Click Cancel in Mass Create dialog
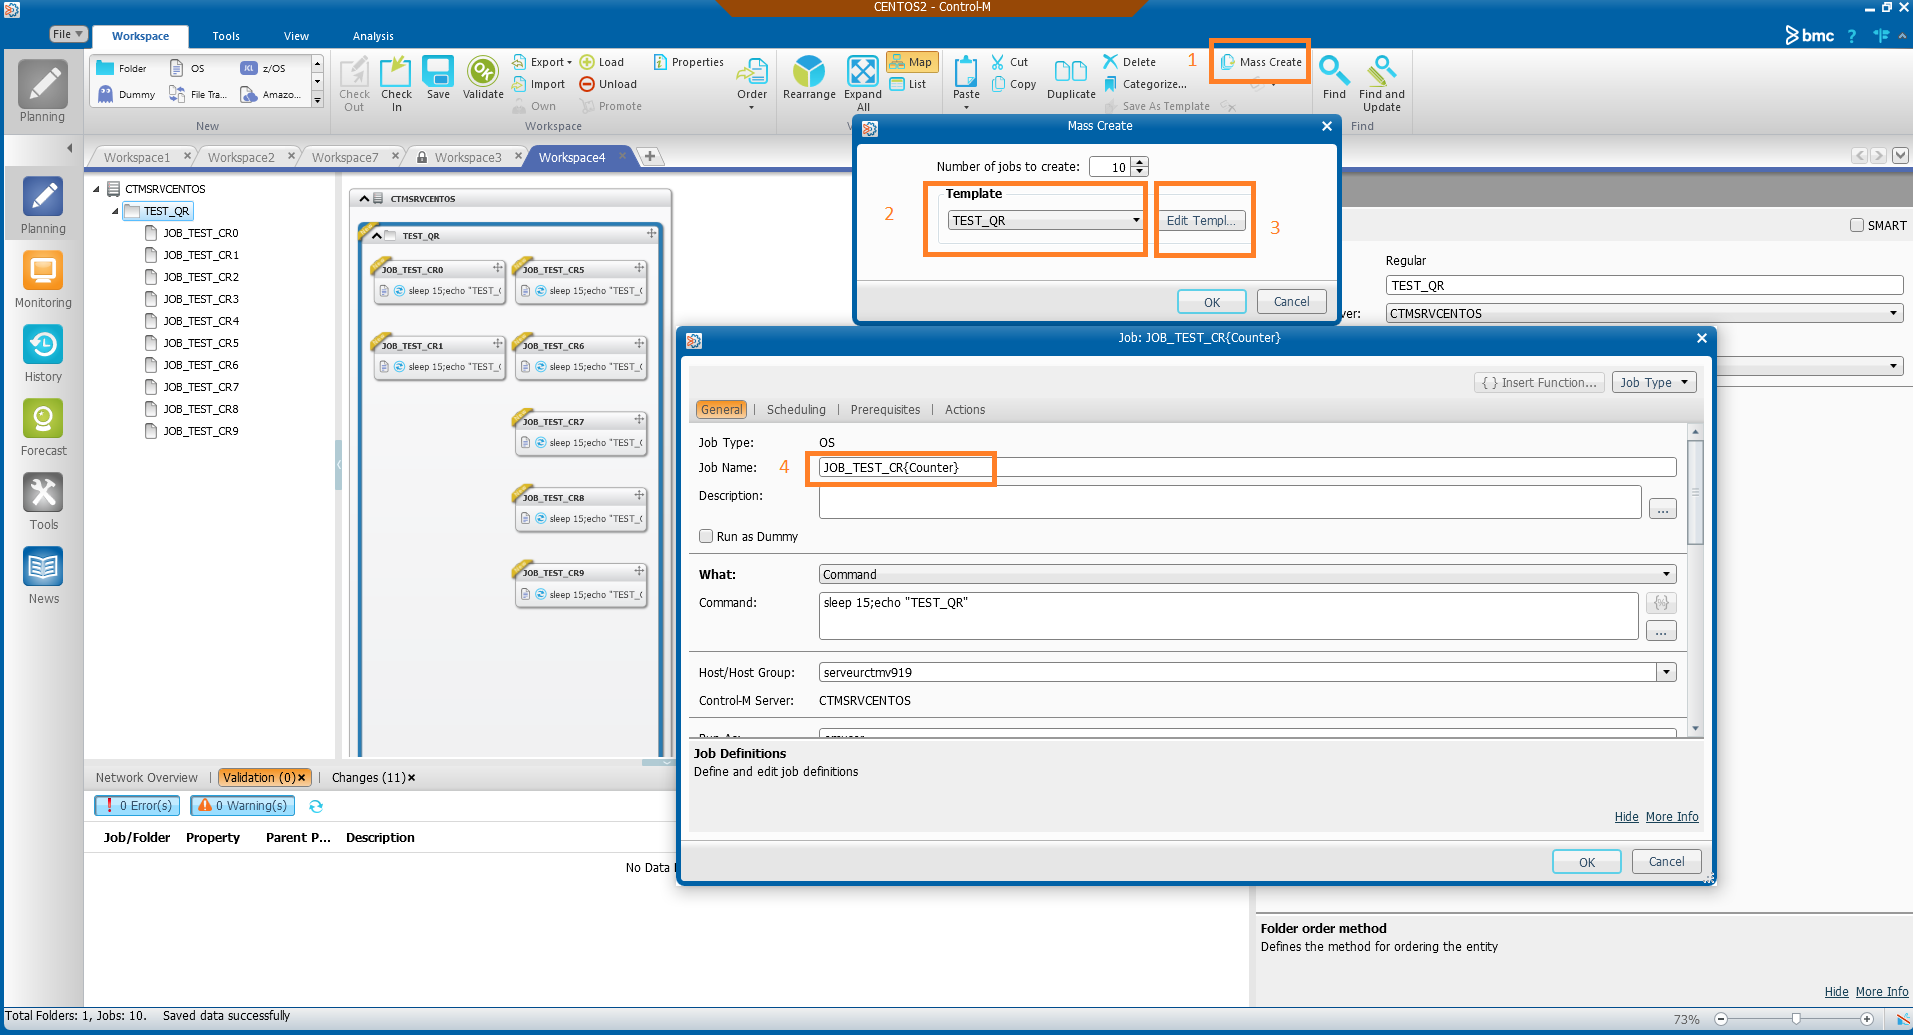Image resolution: width=1913 pixels, height=1035 pixels. (1291, 301)
